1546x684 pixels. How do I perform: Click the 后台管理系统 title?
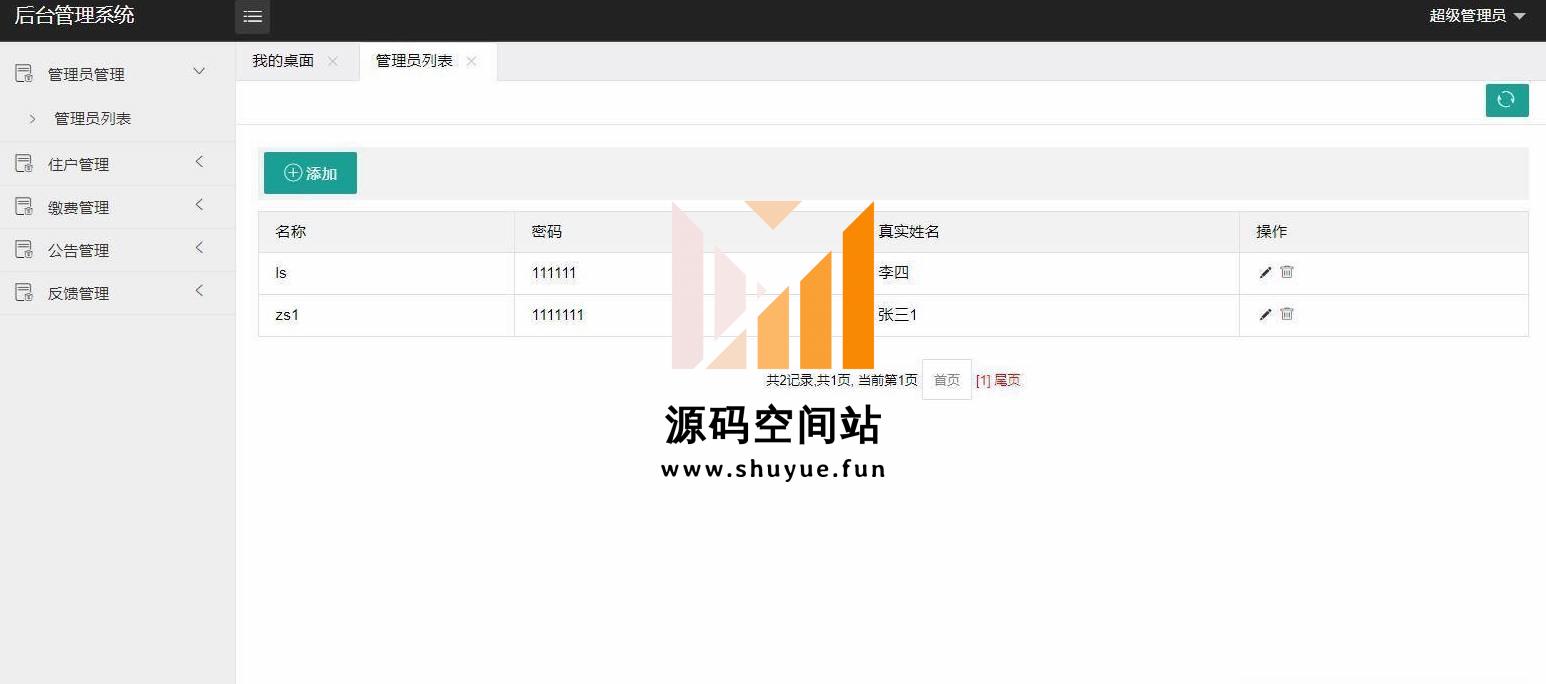point(74,15)
